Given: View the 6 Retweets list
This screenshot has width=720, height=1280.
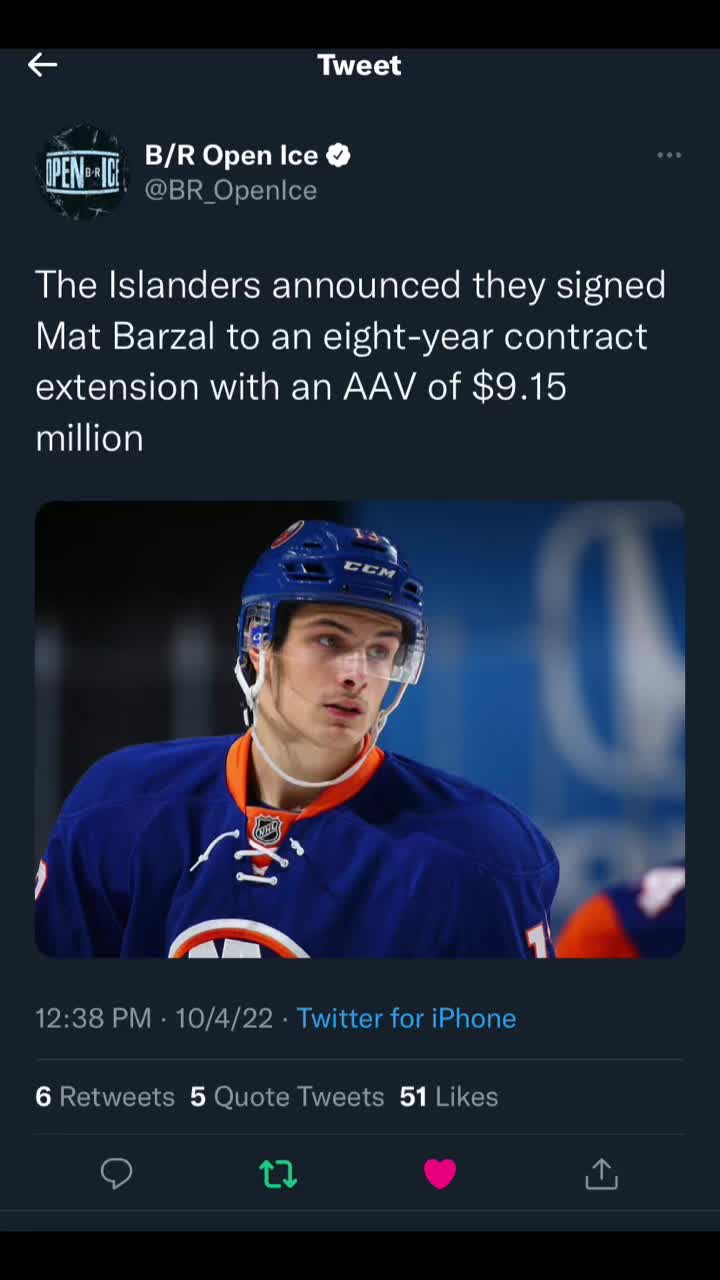Looking at the screenshot, I should click(x=105, y=1096).
